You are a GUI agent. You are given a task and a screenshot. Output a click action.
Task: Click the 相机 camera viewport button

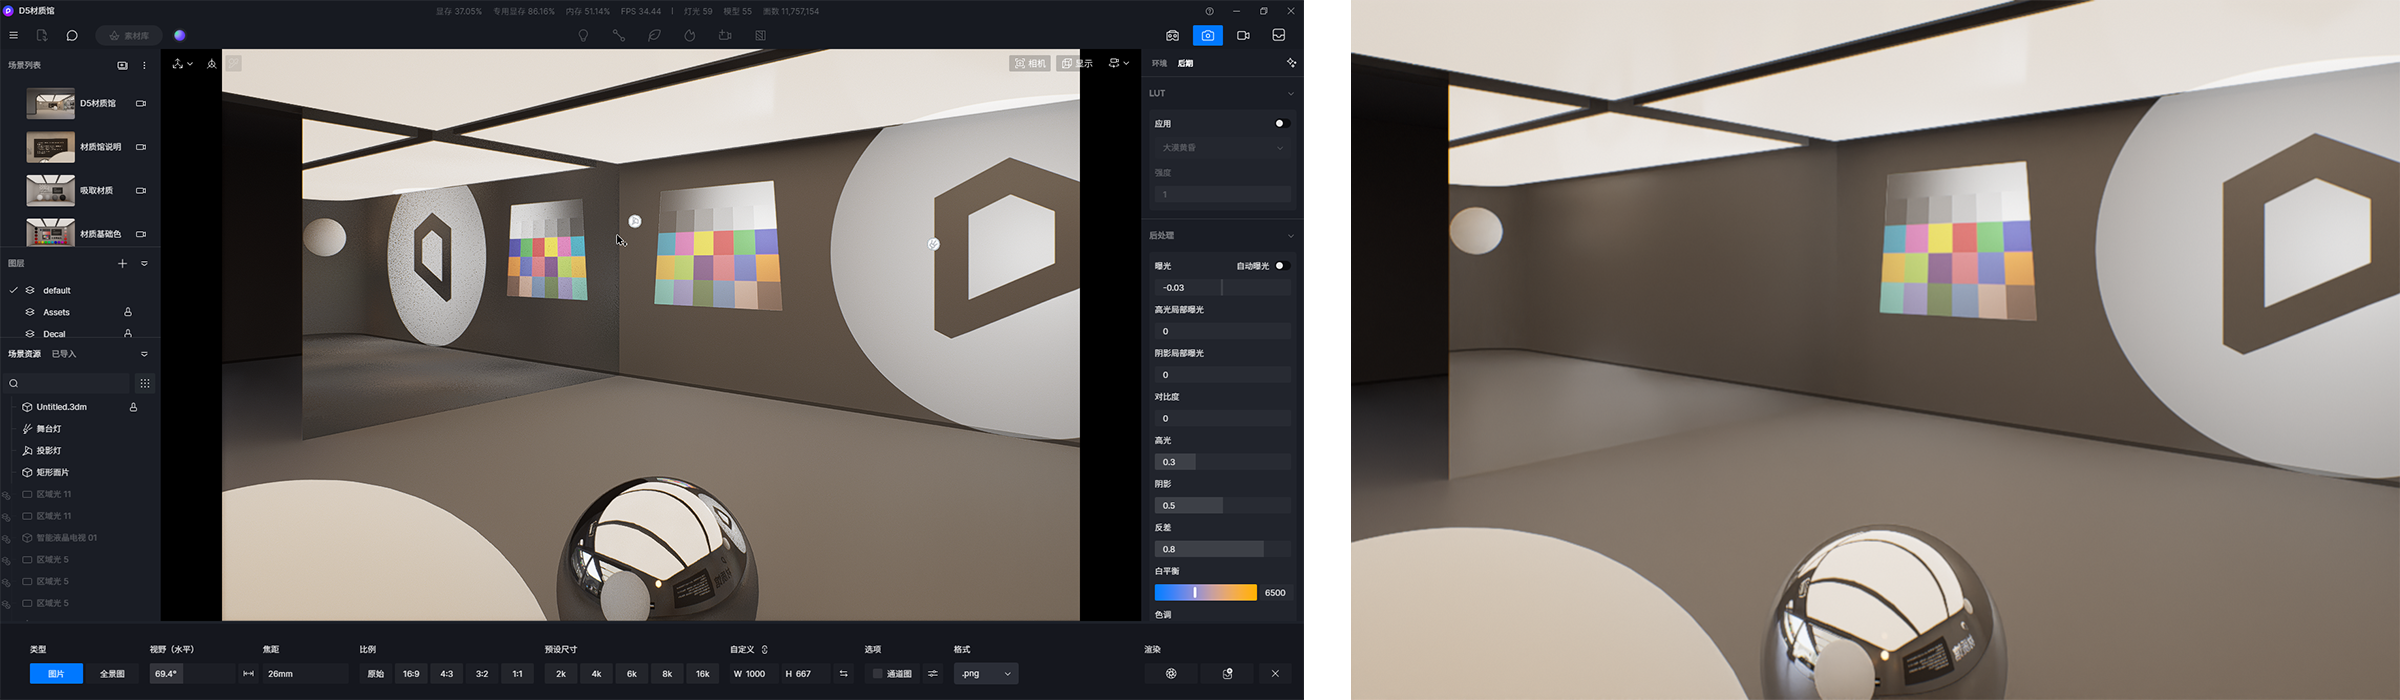click(1030, 63)
